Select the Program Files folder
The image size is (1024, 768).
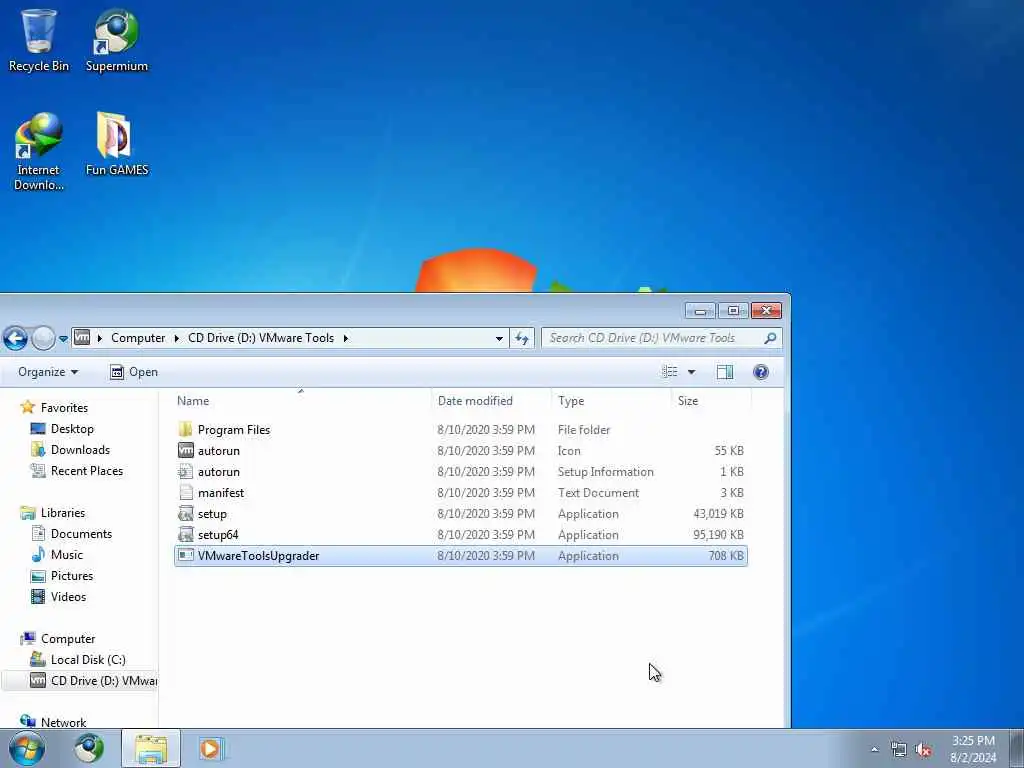click(460, 430)
